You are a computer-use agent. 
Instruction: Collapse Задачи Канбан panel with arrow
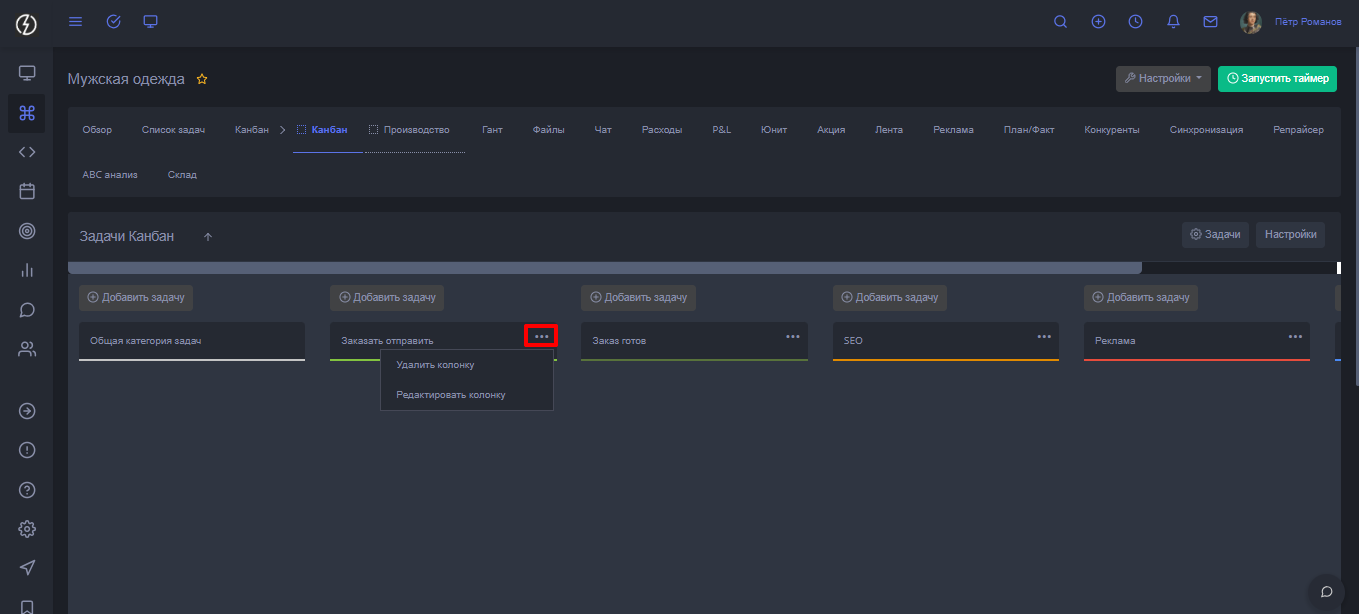208,237
